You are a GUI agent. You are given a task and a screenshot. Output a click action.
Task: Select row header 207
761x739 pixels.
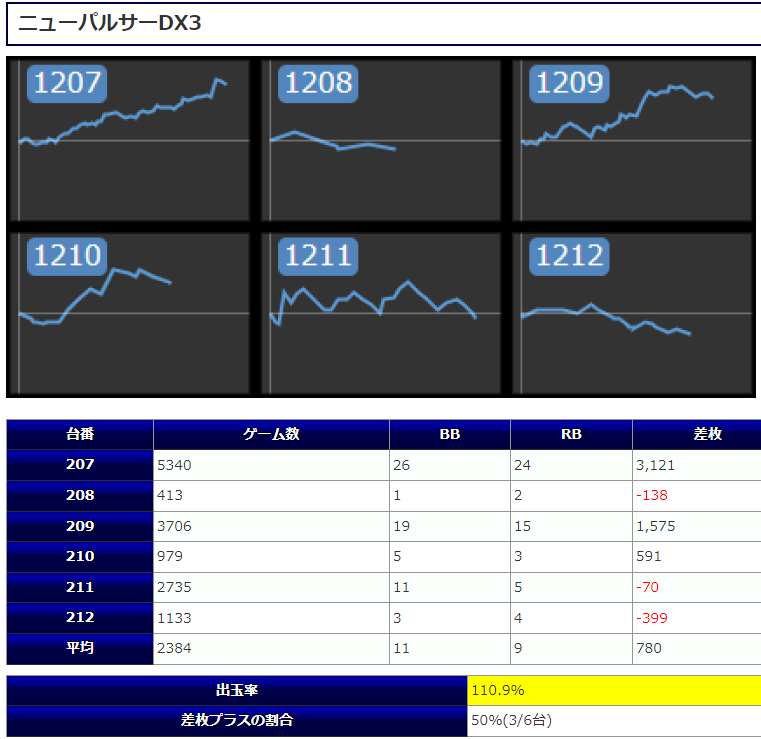80,465
